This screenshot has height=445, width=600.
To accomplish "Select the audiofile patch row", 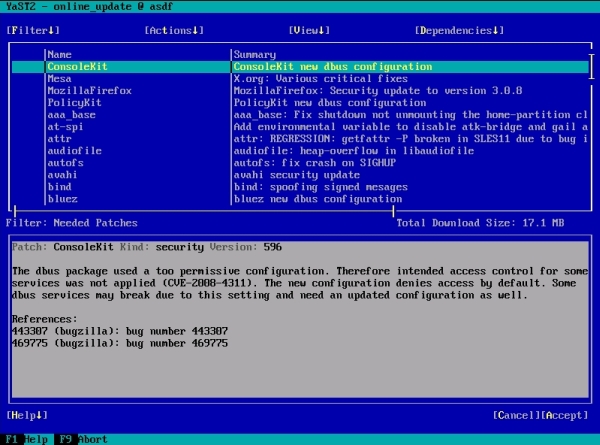I will pos(300,151).
